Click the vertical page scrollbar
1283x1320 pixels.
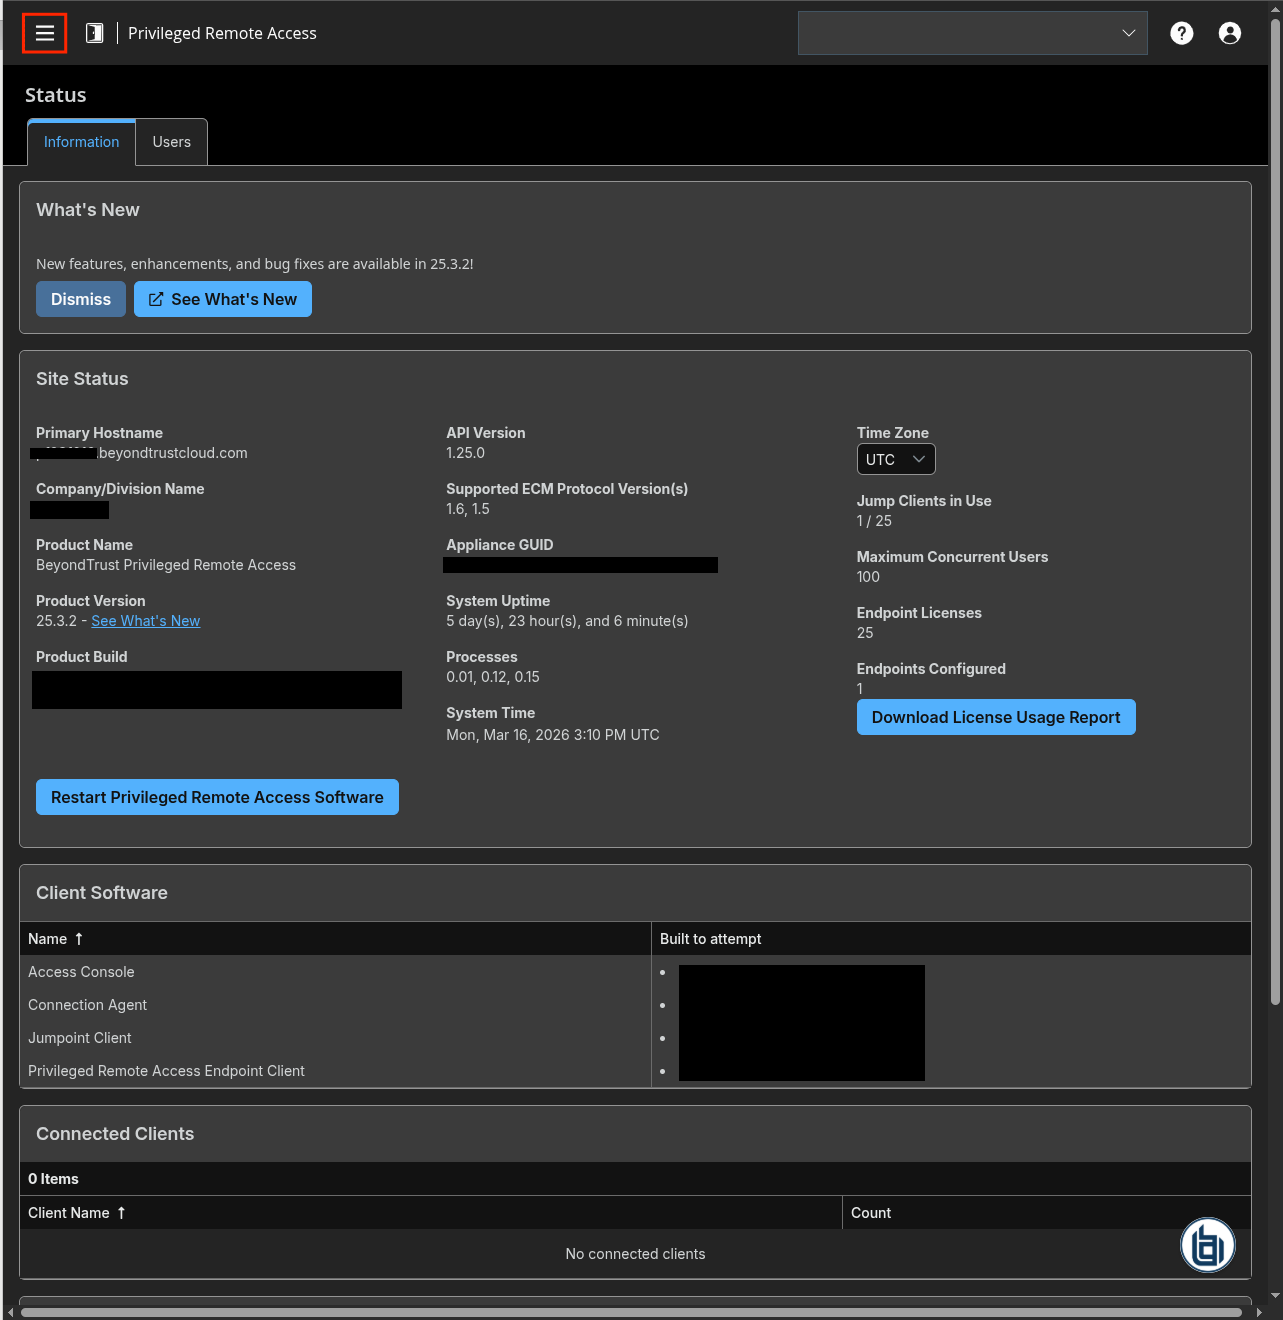click(x=1275, y=500)
